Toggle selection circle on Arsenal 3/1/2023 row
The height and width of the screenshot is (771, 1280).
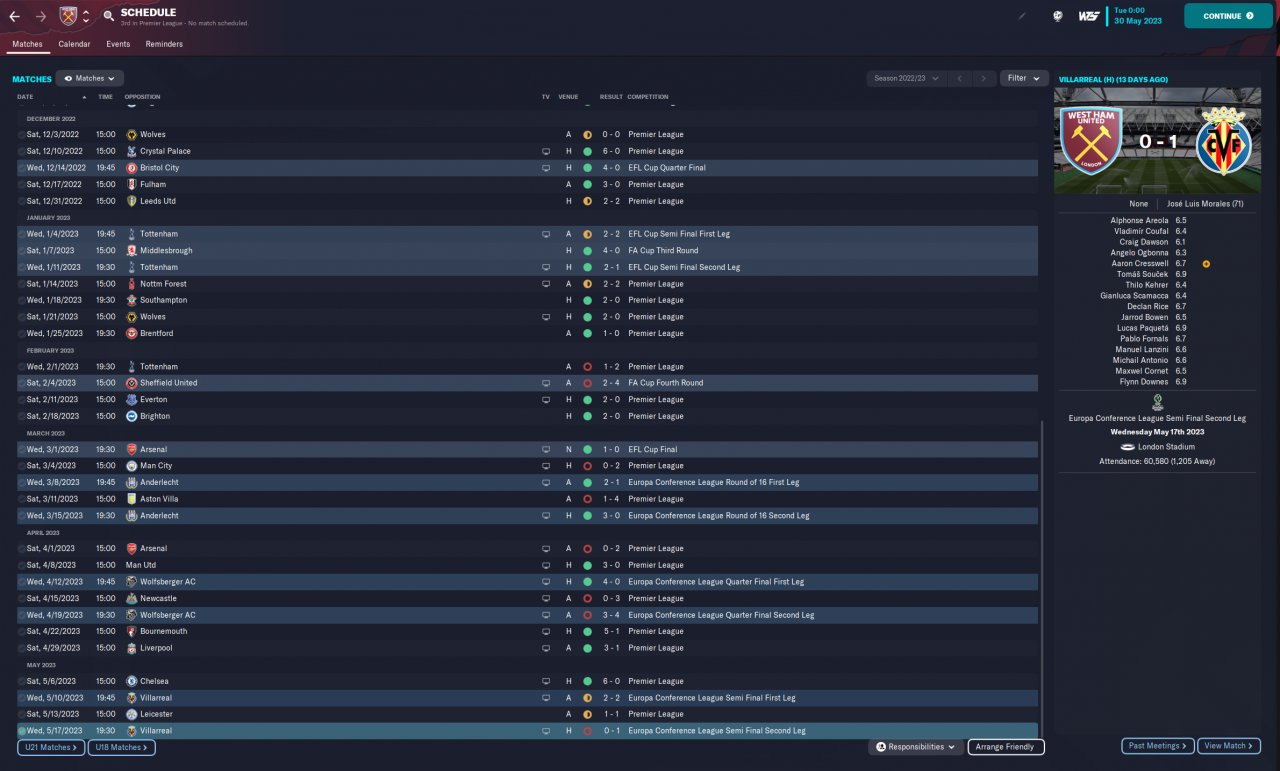coord(22,450)
